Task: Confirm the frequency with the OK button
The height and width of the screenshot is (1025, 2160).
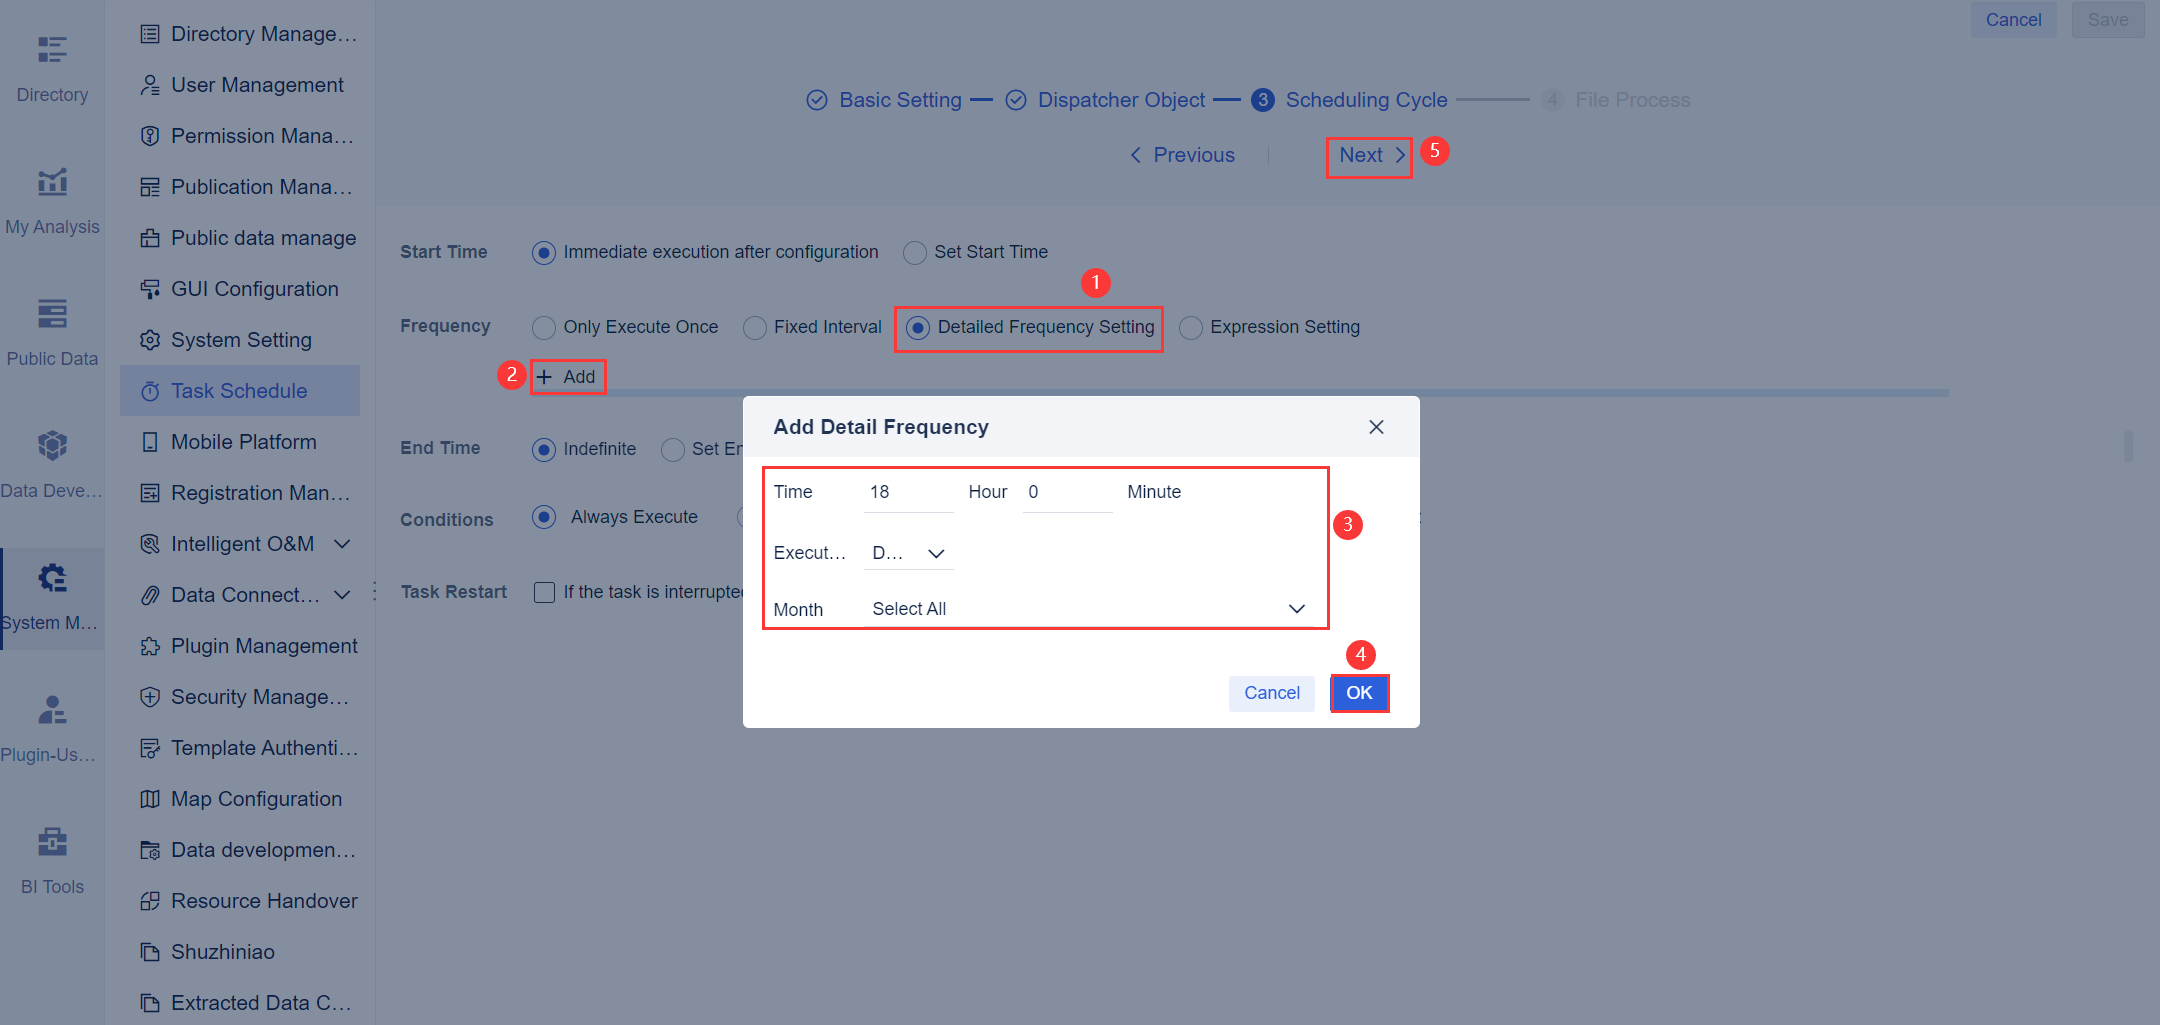Action: pos(1359,693)
